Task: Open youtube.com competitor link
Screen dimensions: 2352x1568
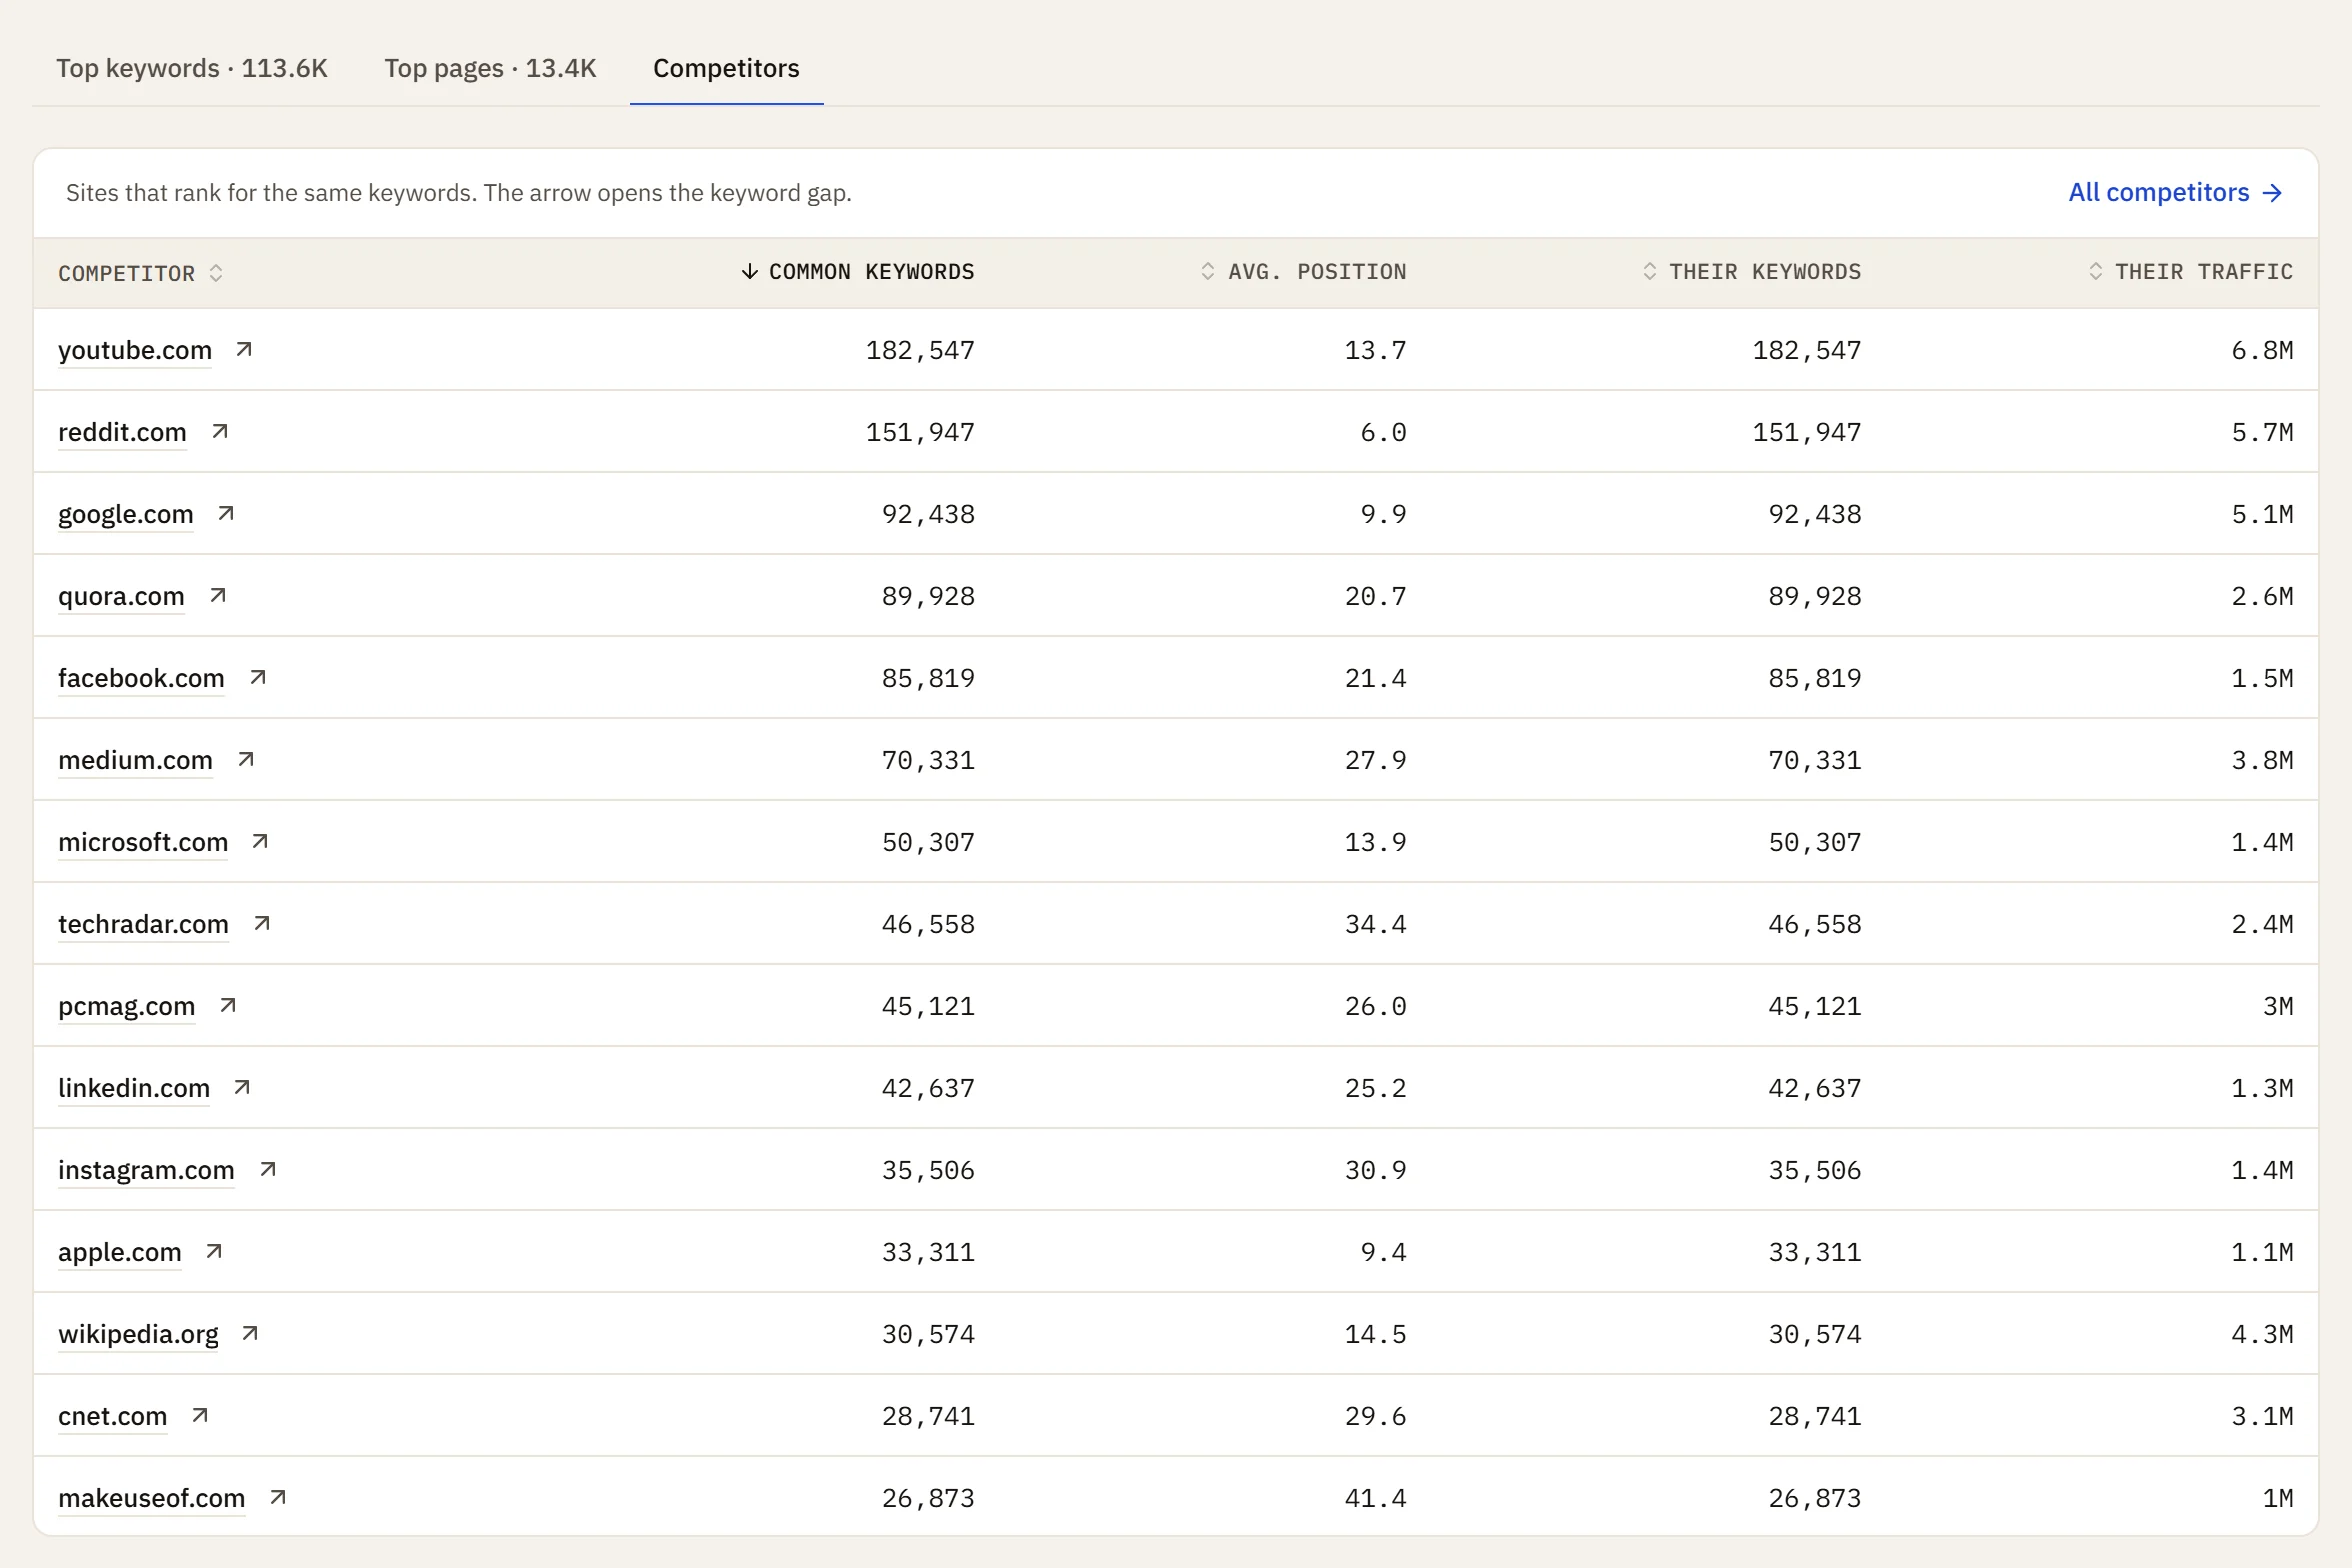Action: (135, 350)
